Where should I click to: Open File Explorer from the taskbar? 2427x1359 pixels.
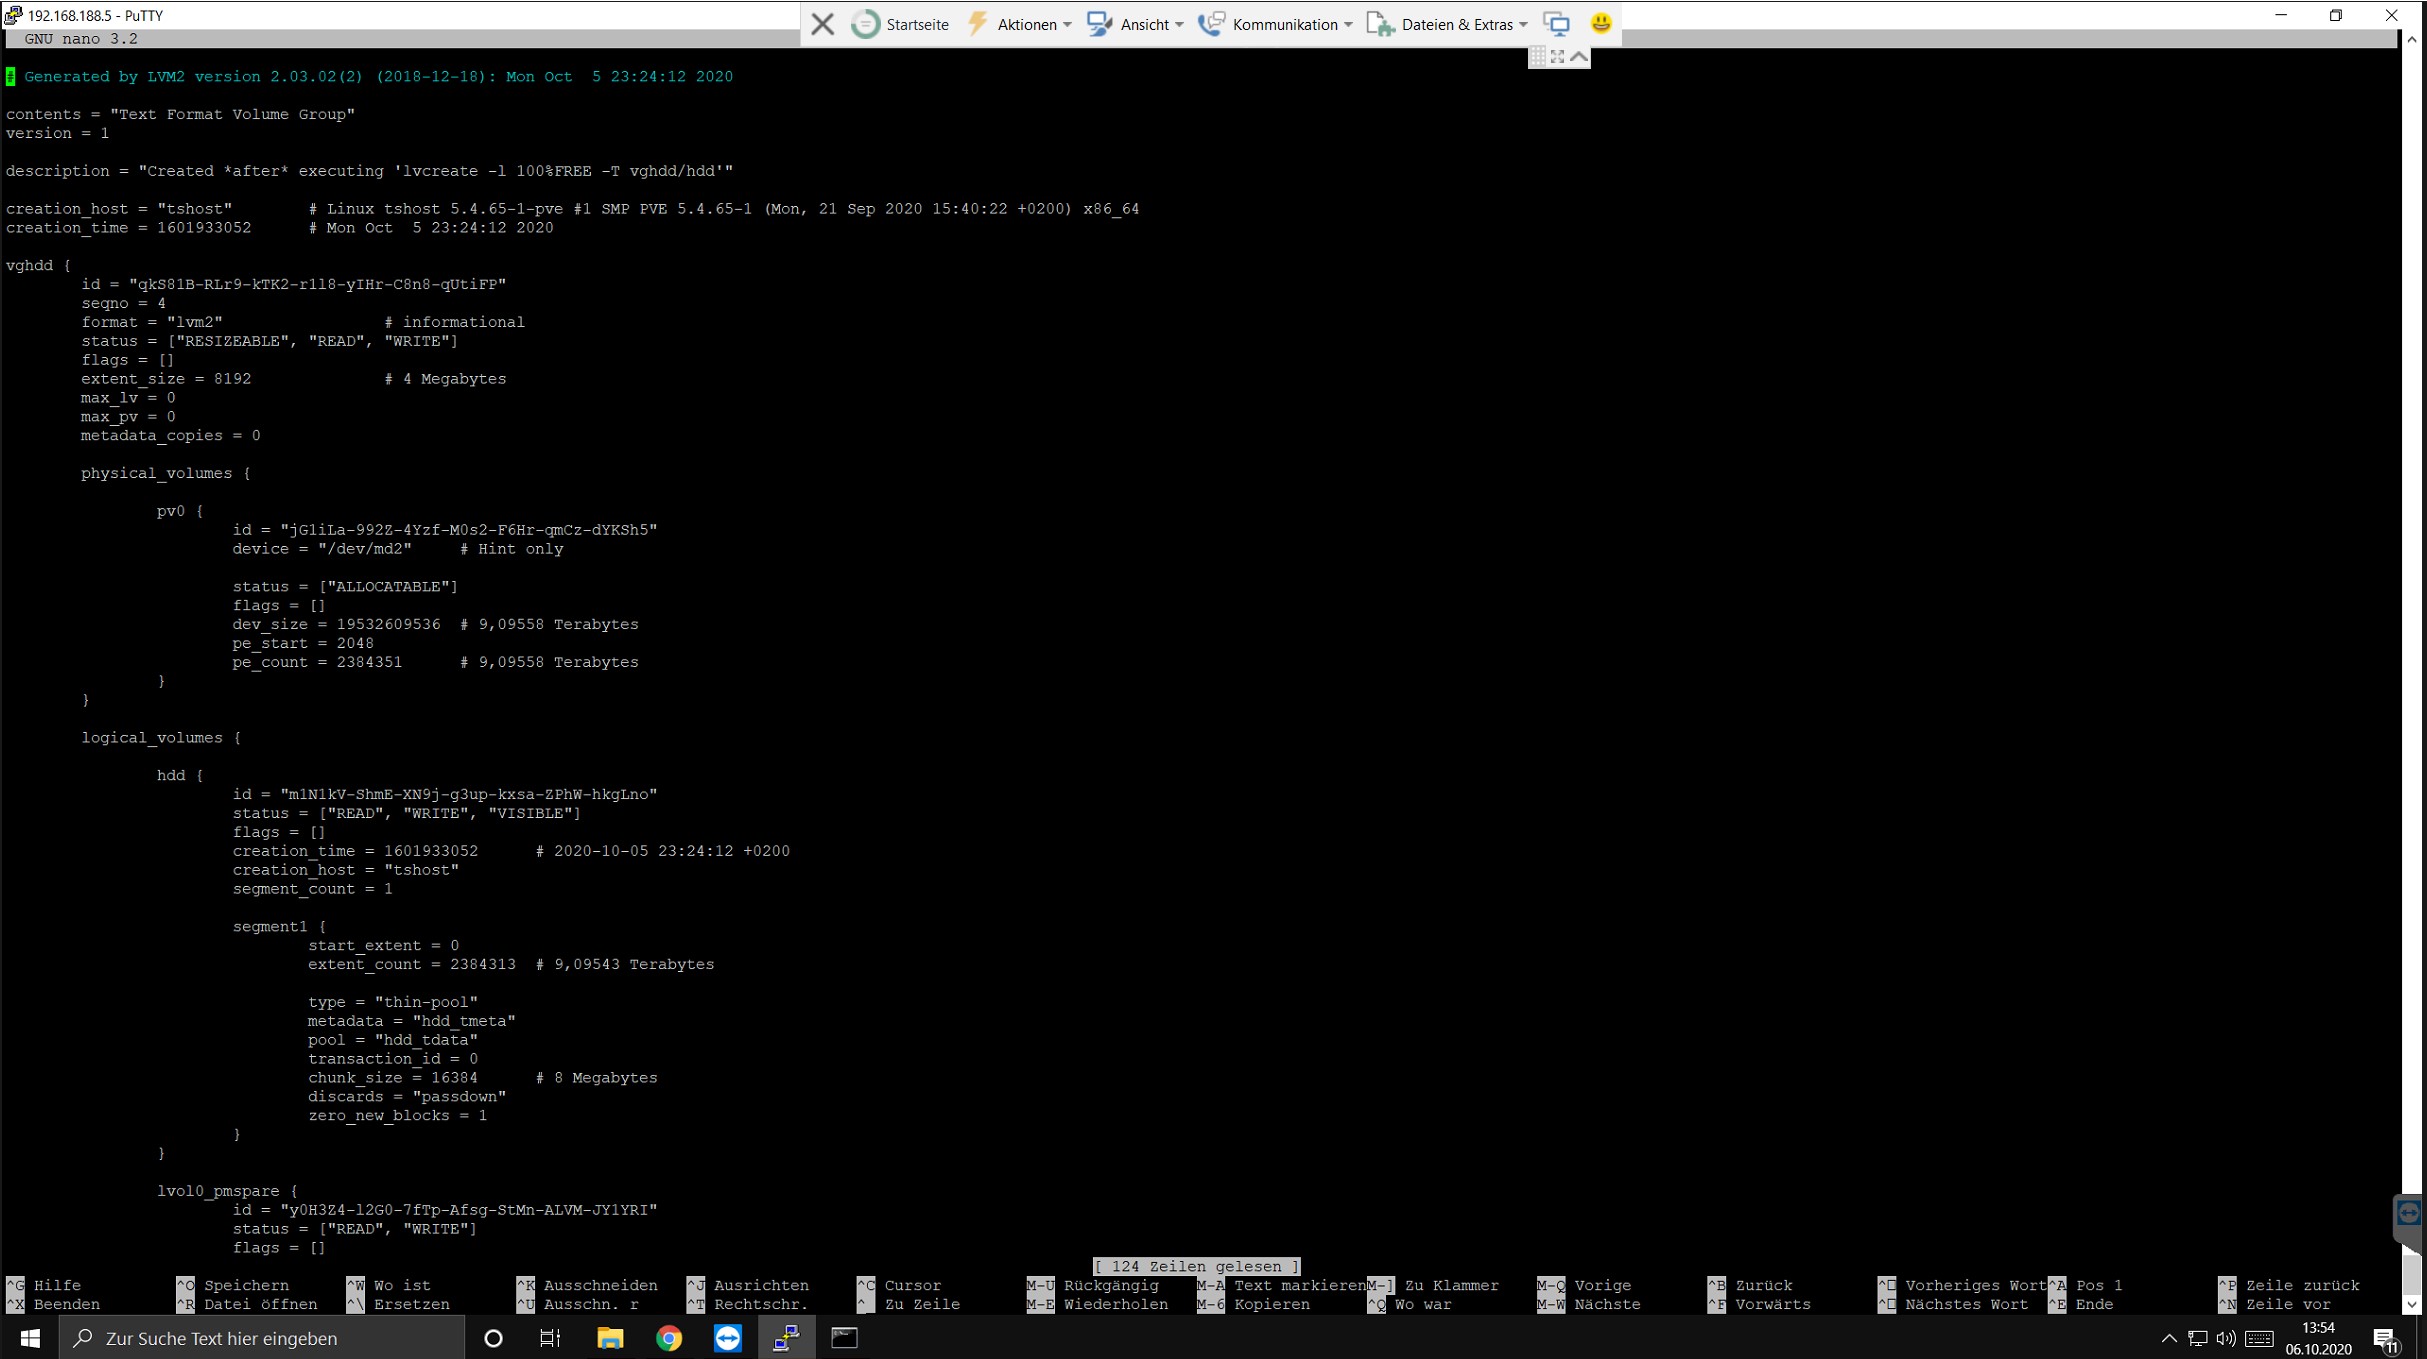click(x=610, y=1338)
